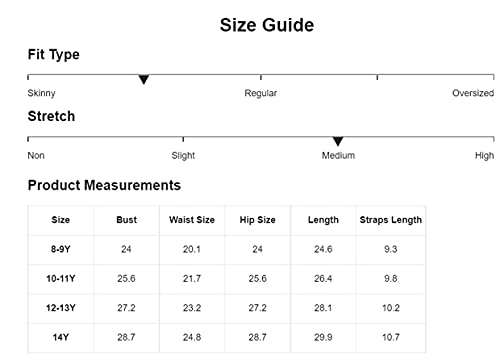Click the Product Measurements heading
Image resolution: width=500 pixels, height=360 pixels.
coord(104,185)
